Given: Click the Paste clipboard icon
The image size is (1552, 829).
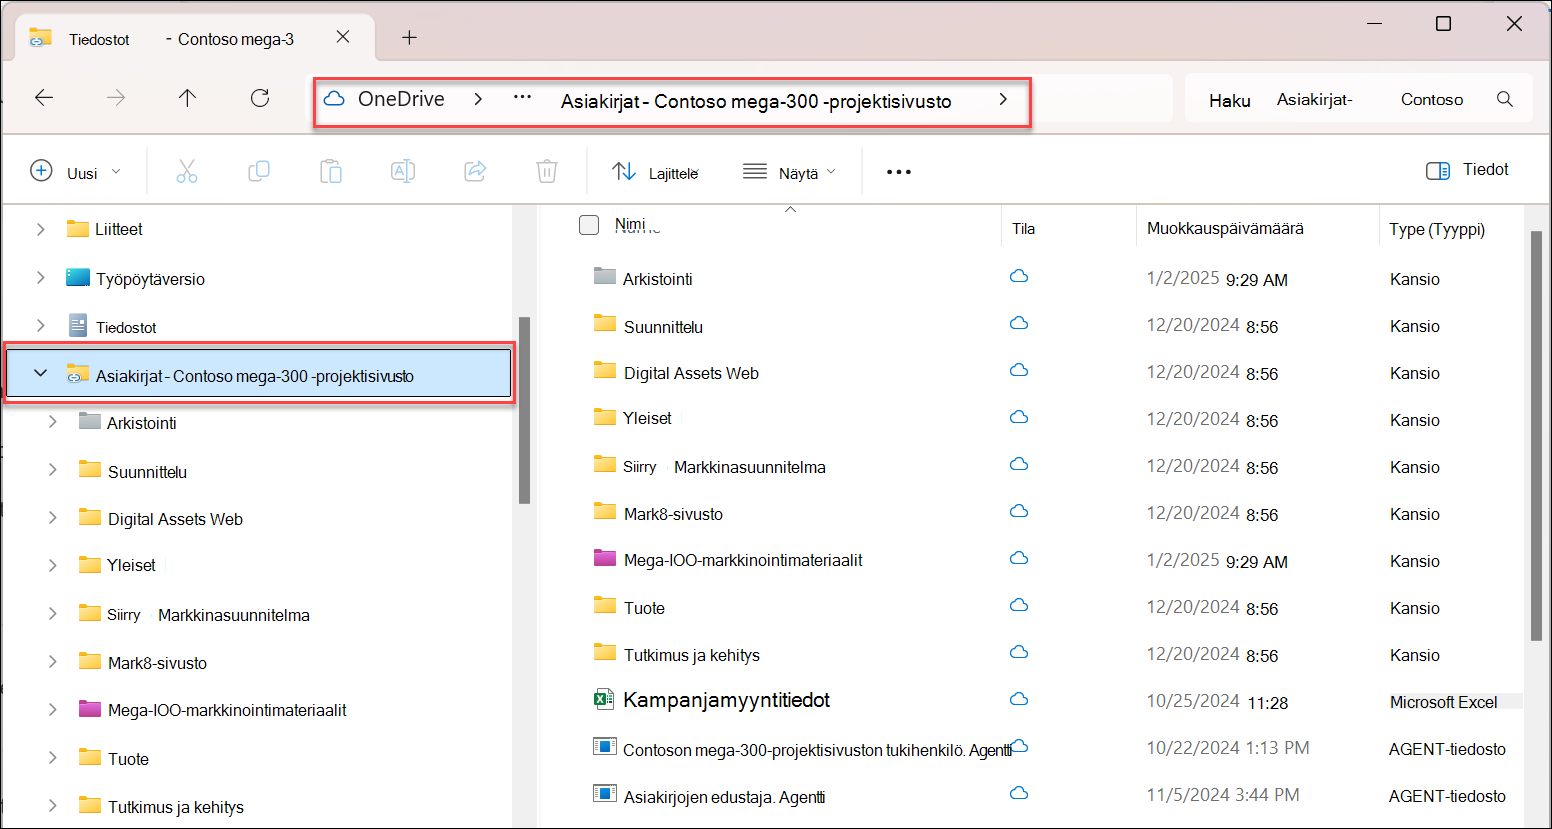Looking at the screenshot, I should point(331,171).
